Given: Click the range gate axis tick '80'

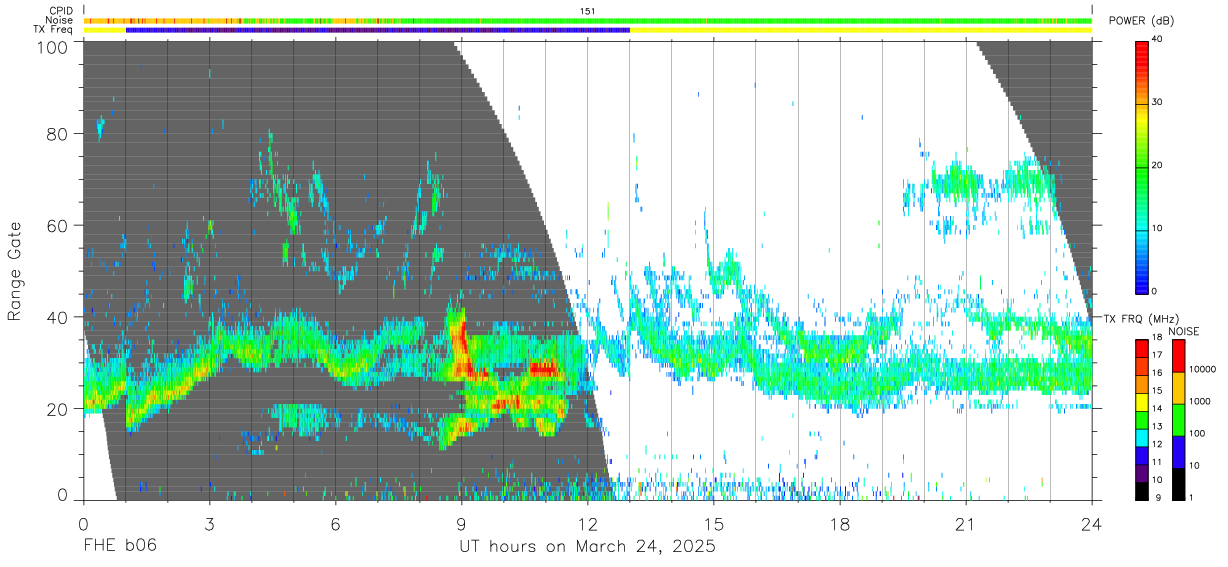Looking at the screenshot, I should coord(57,134).
